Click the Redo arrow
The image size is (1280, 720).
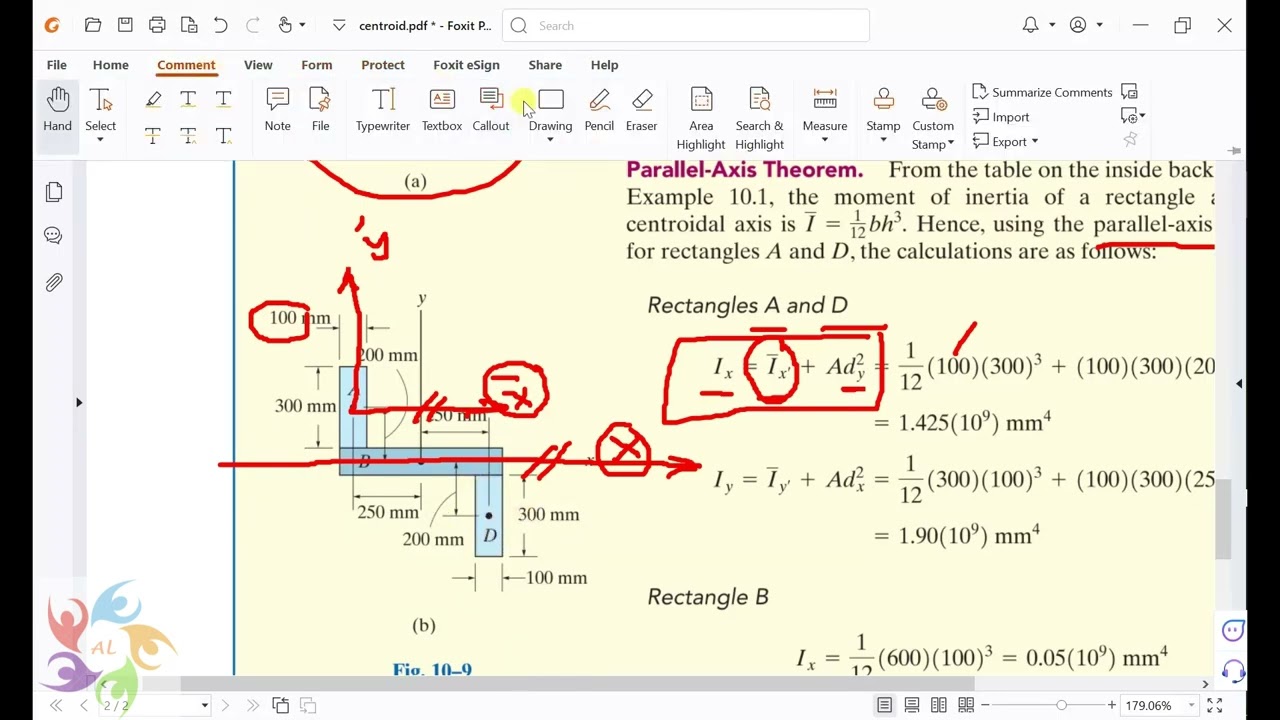(253, 25)
